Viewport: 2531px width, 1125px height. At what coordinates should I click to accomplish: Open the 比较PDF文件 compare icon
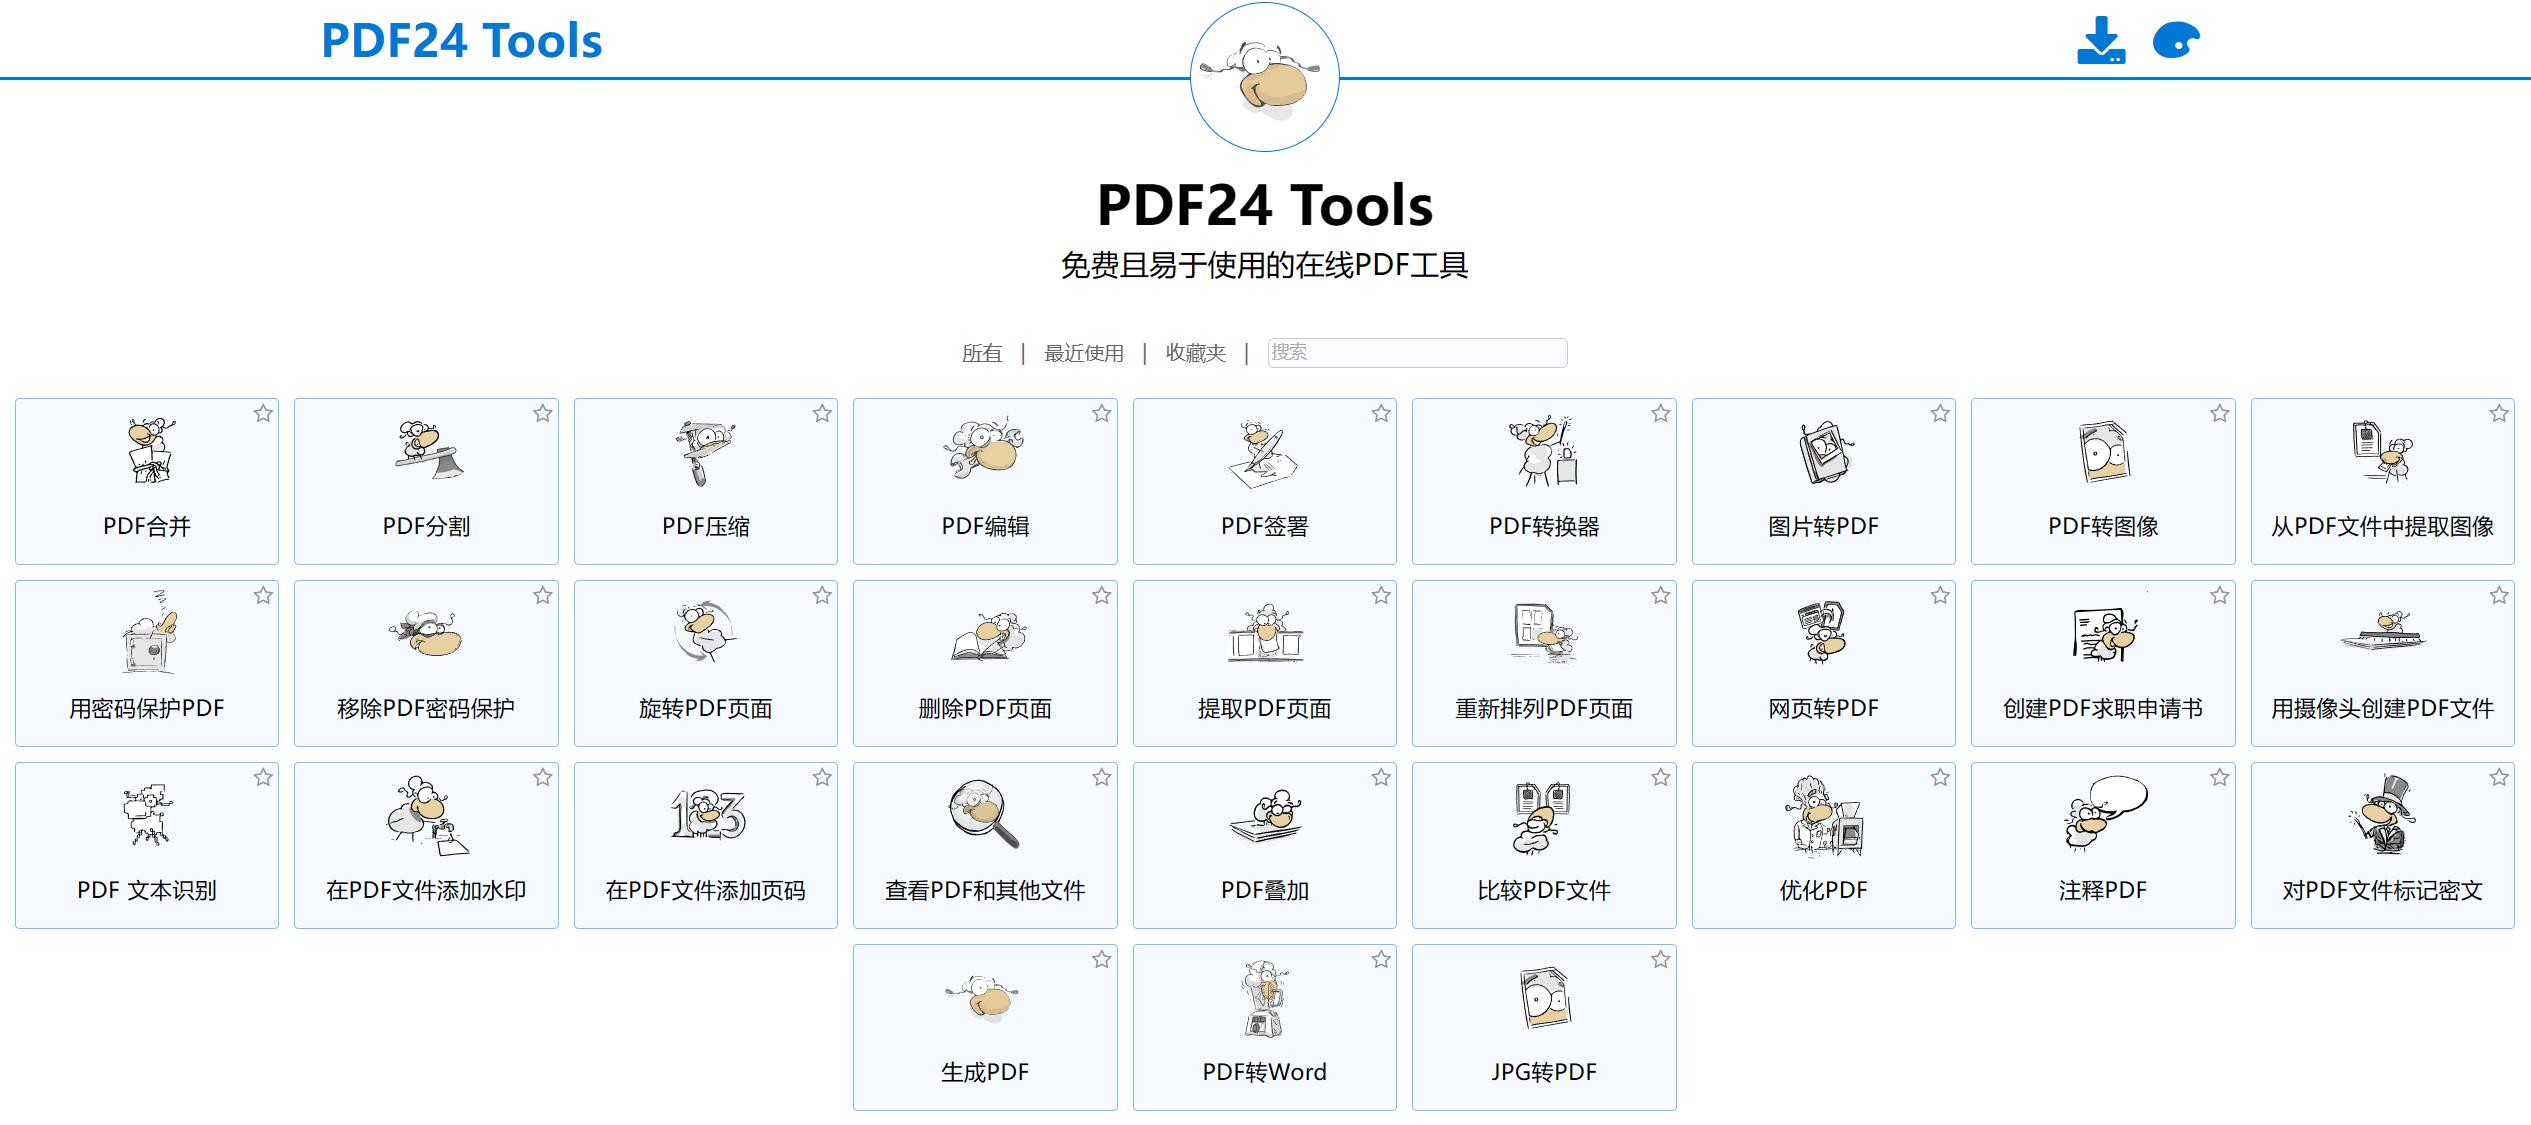click(x=1542, y=817)
